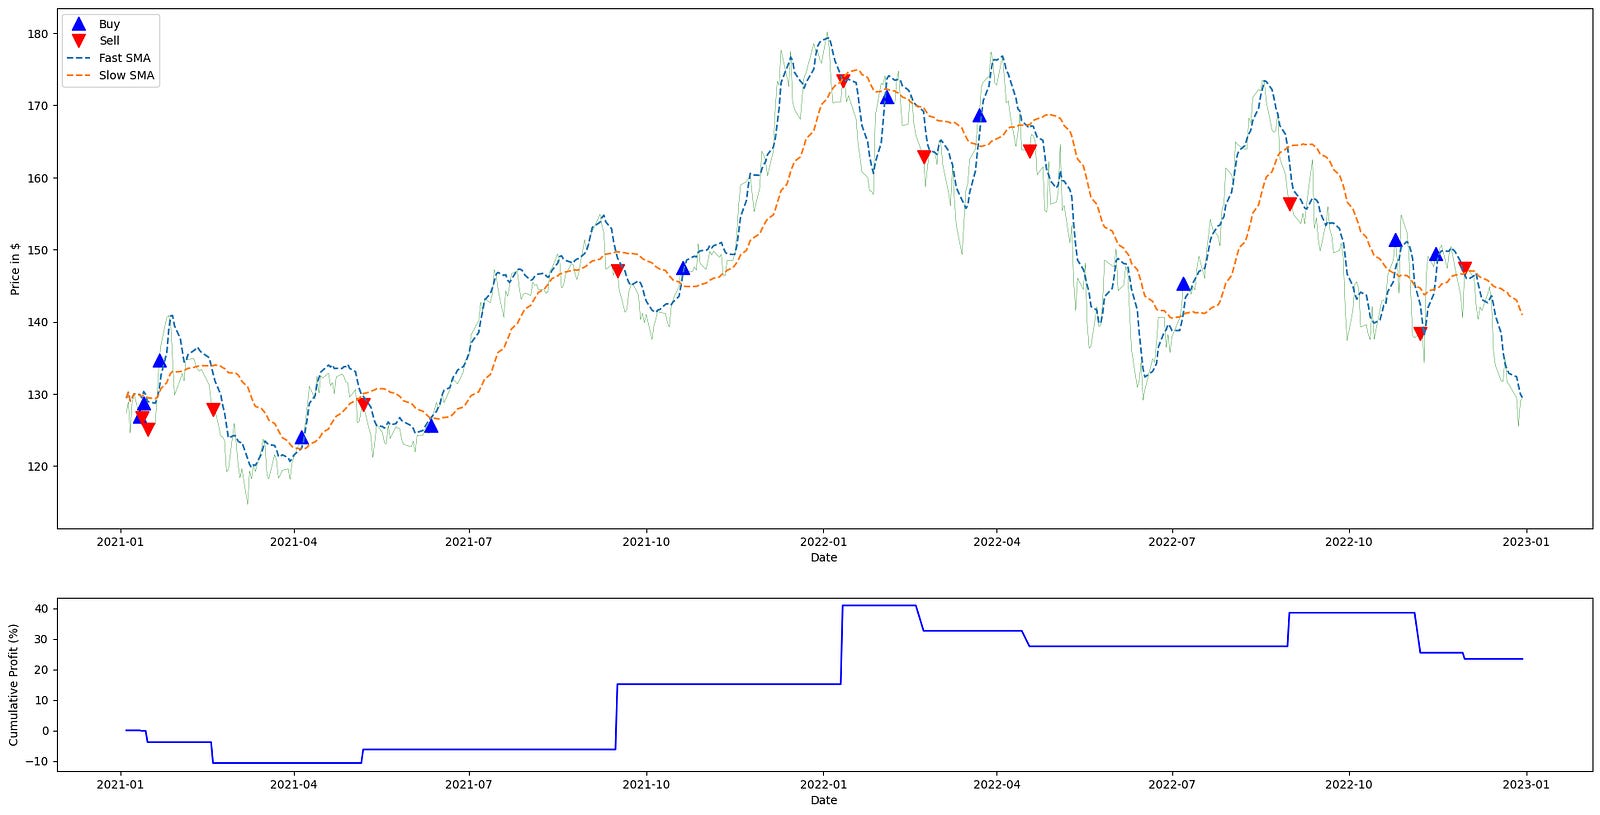The width and height of the screenshot is (1600, 815).
Task: Click the 170 tick on the price axis
Action: pos(38,106)
